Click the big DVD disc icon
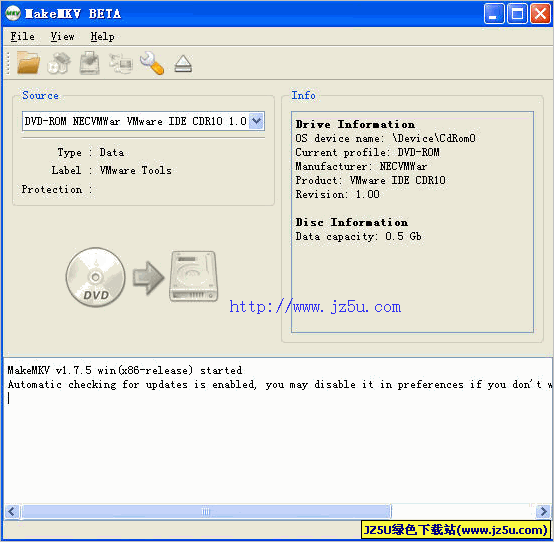The height and width of the screenshot is (542, 554). [x=95, y=277]
